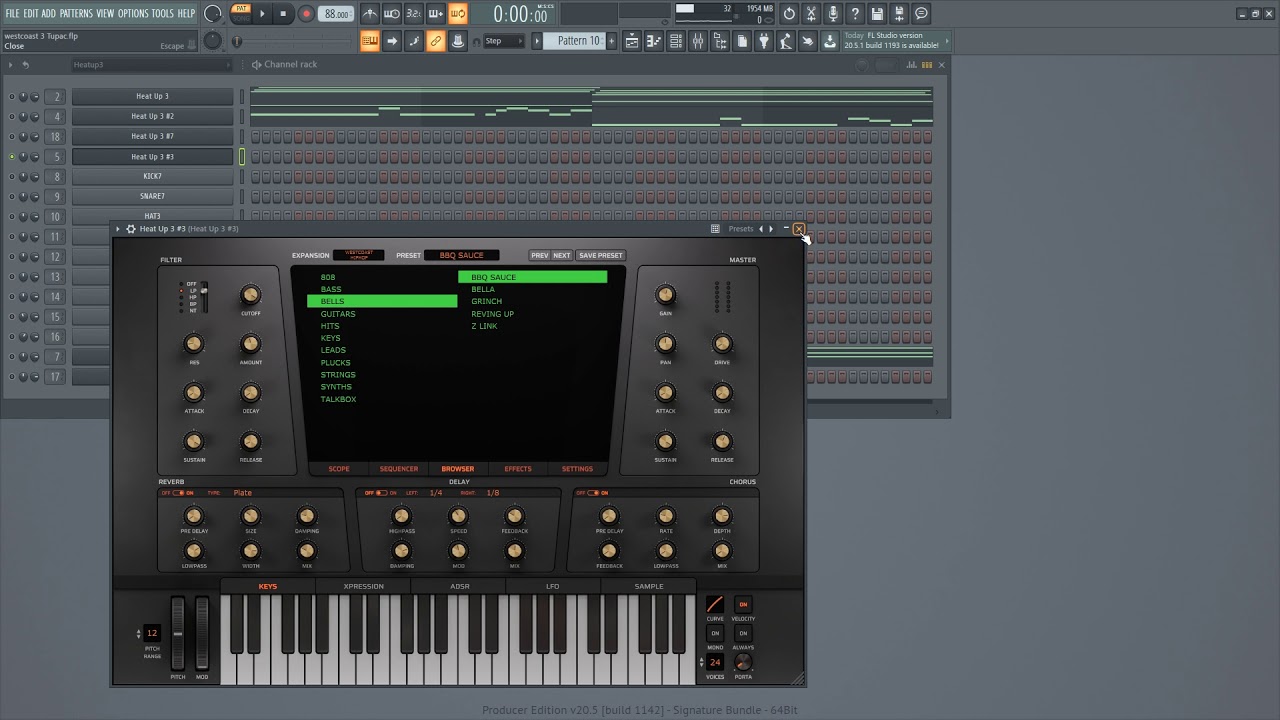The width and height of the screenshot is (1280, 720).
Task: Toggle blend recording (overdub) icon
Action: coord(436,14)
